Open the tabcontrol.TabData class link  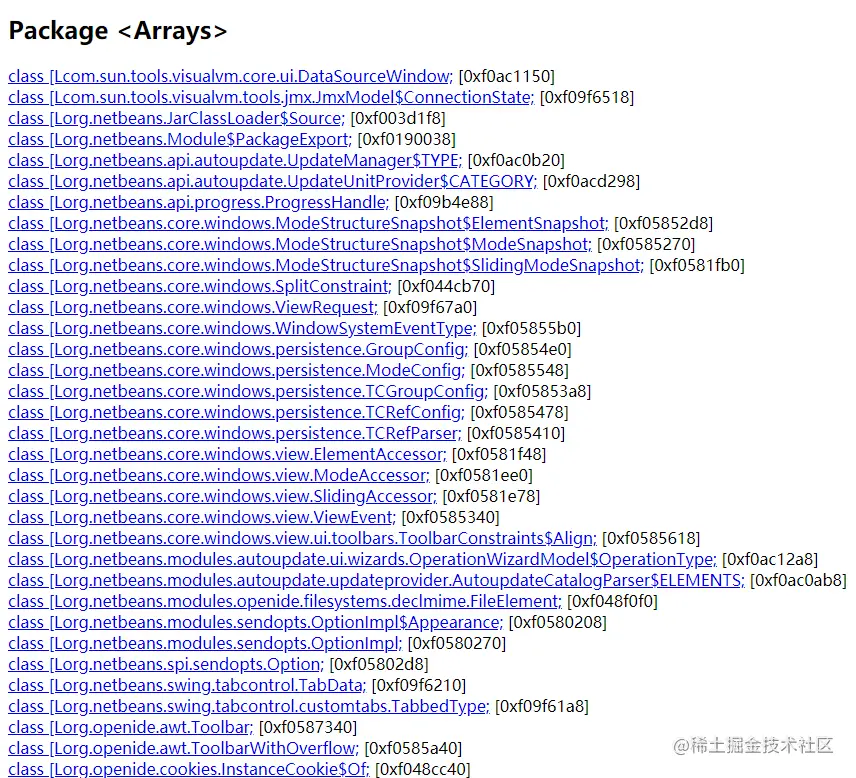pos(187,686)
